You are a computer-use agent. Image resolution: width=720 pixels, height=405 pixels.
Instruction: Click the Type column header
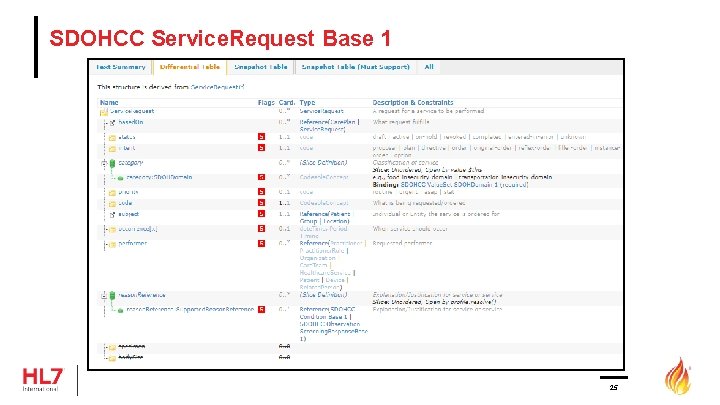coord(307,102)
